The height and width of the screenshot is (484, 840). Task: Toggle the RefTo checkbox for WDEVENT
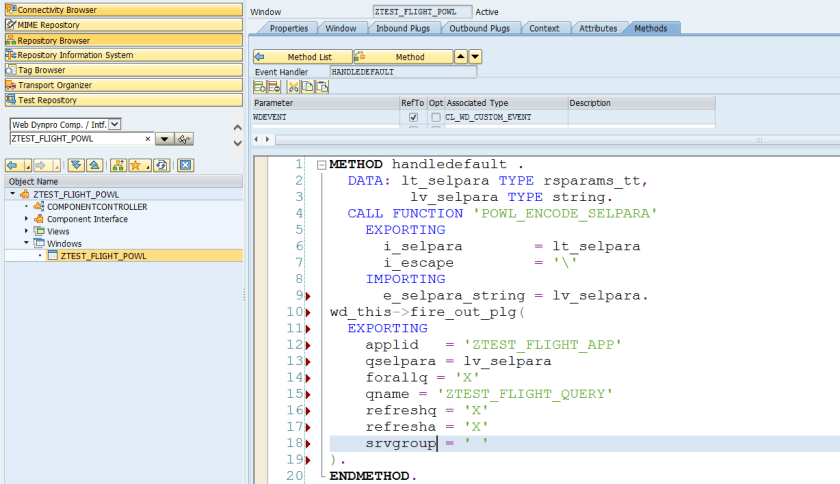click(x=413, y=117)
